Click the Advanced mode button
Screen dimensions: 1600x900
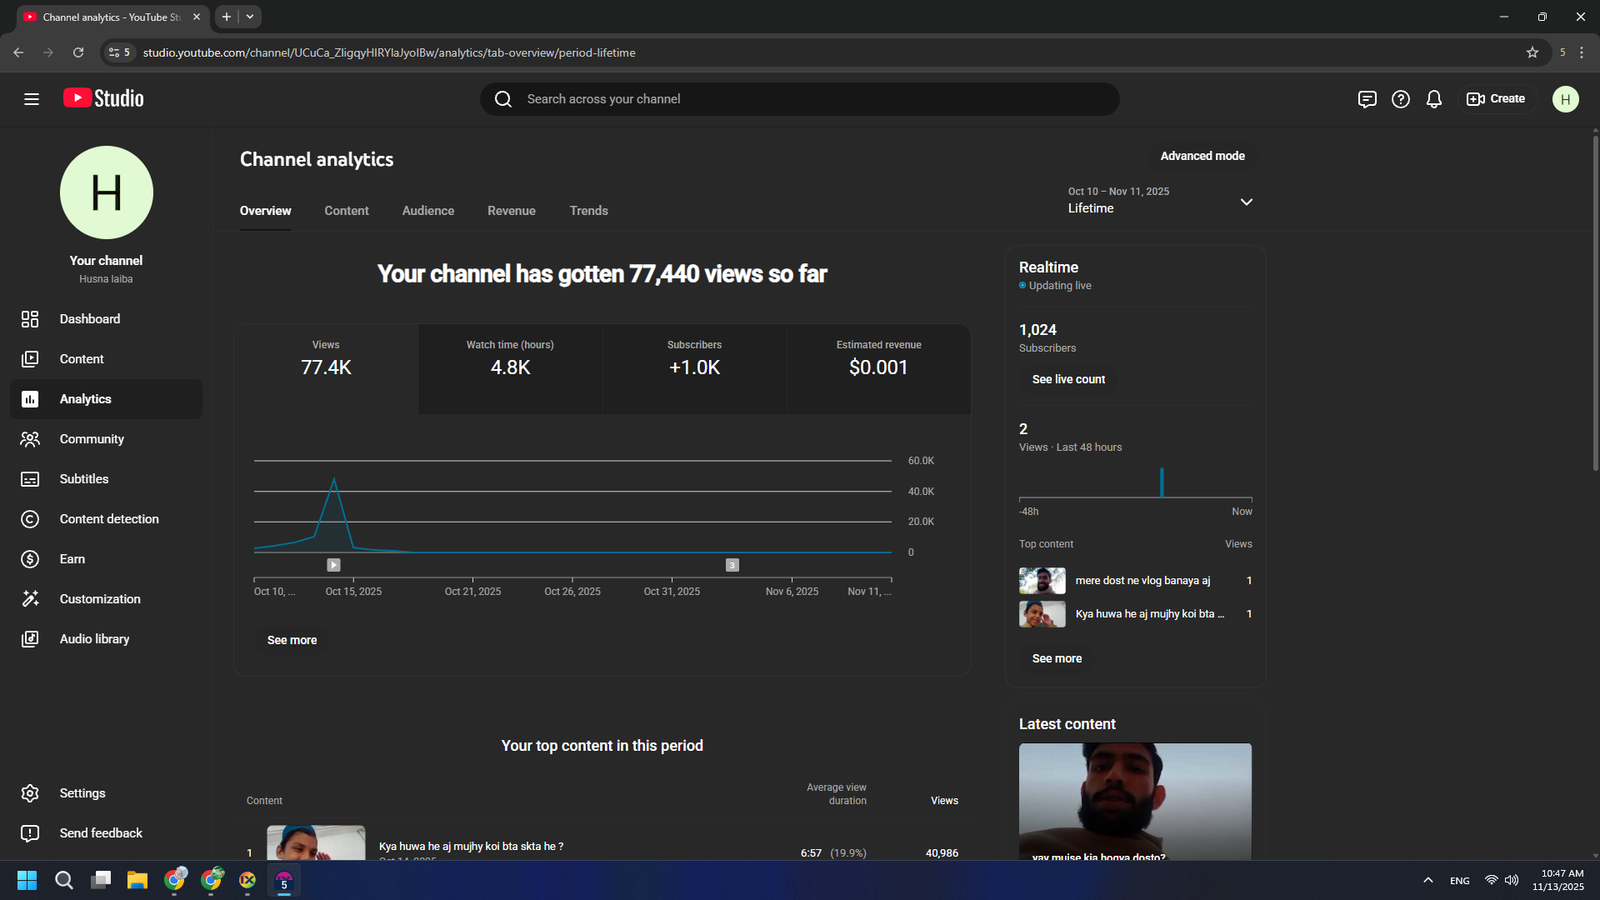(x=1202, y=156)
